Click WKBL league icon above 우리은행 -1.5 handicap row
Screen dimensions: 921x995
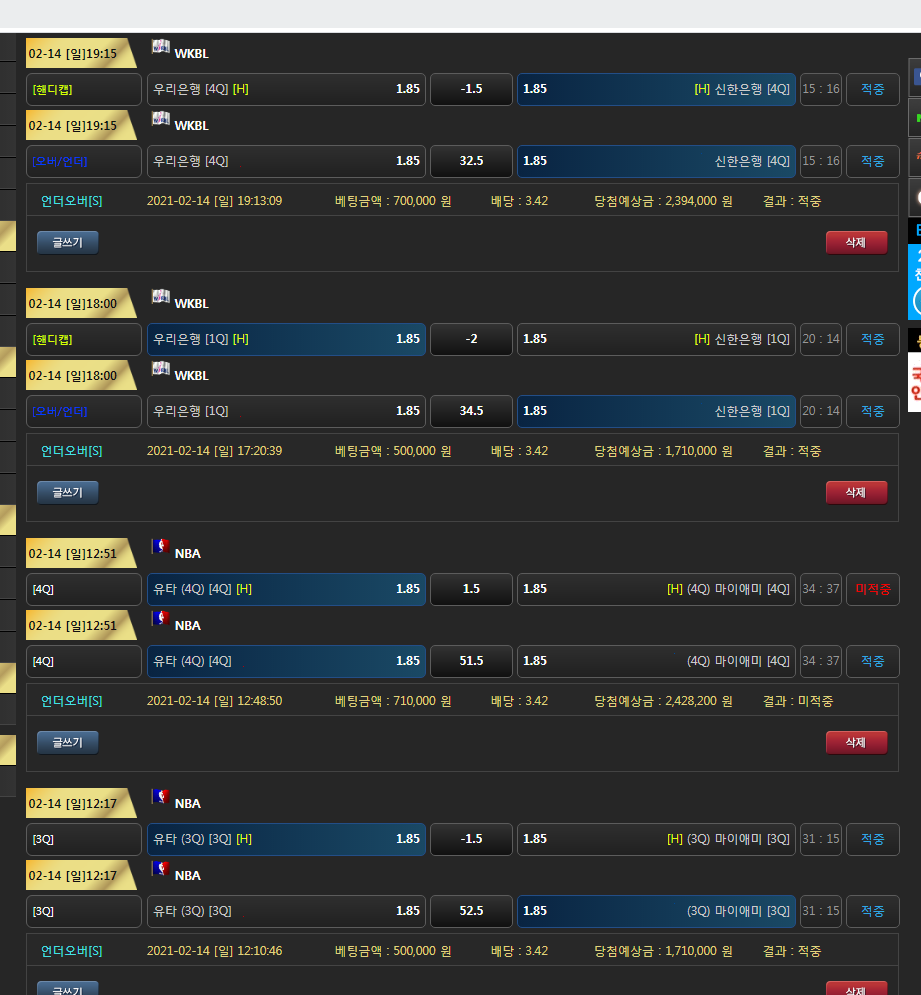(160, 47)
